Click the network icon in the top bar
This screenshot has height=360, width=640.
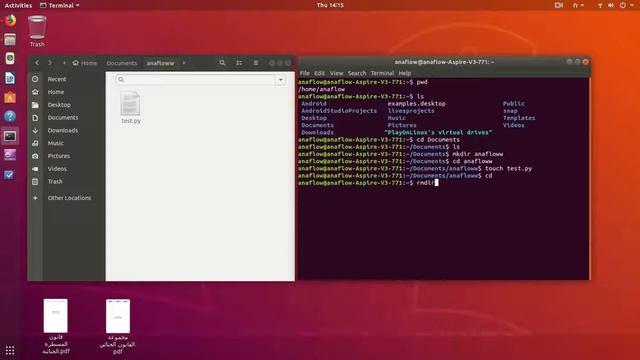[600, 5]
